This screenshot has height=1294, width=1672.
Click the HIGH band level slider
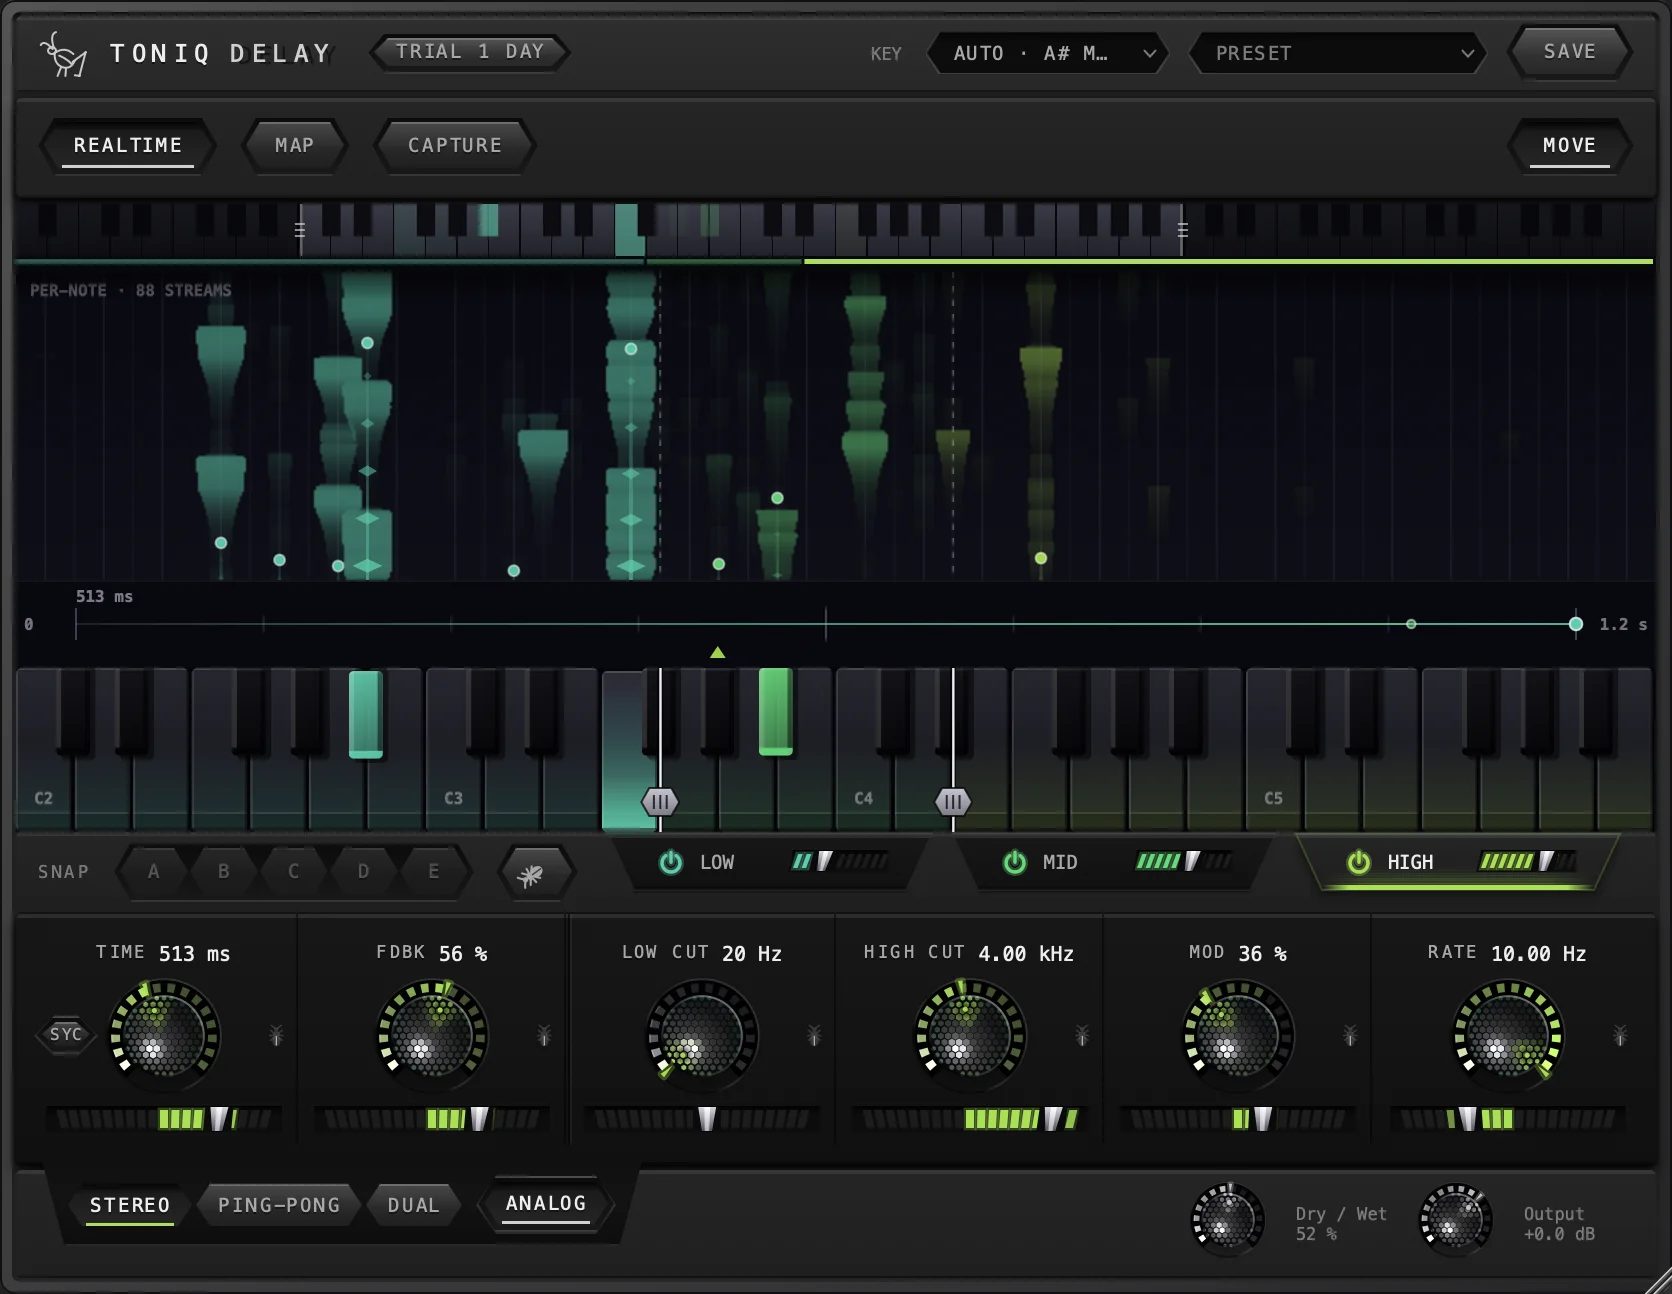pyautogui.click(x=1528, y=861)
